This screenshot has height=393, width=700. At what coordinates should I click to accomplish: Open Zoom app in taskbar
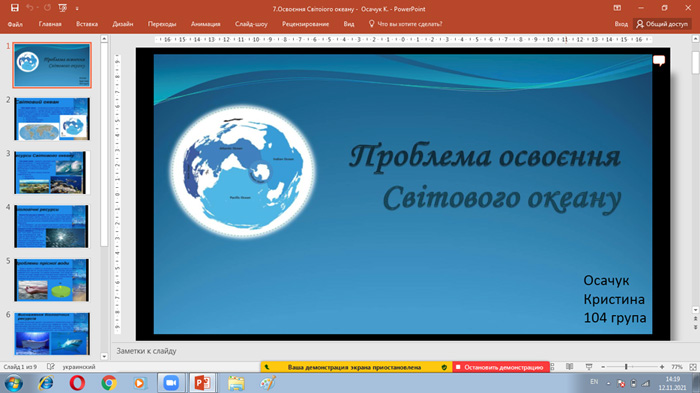(x=171, y=383)
